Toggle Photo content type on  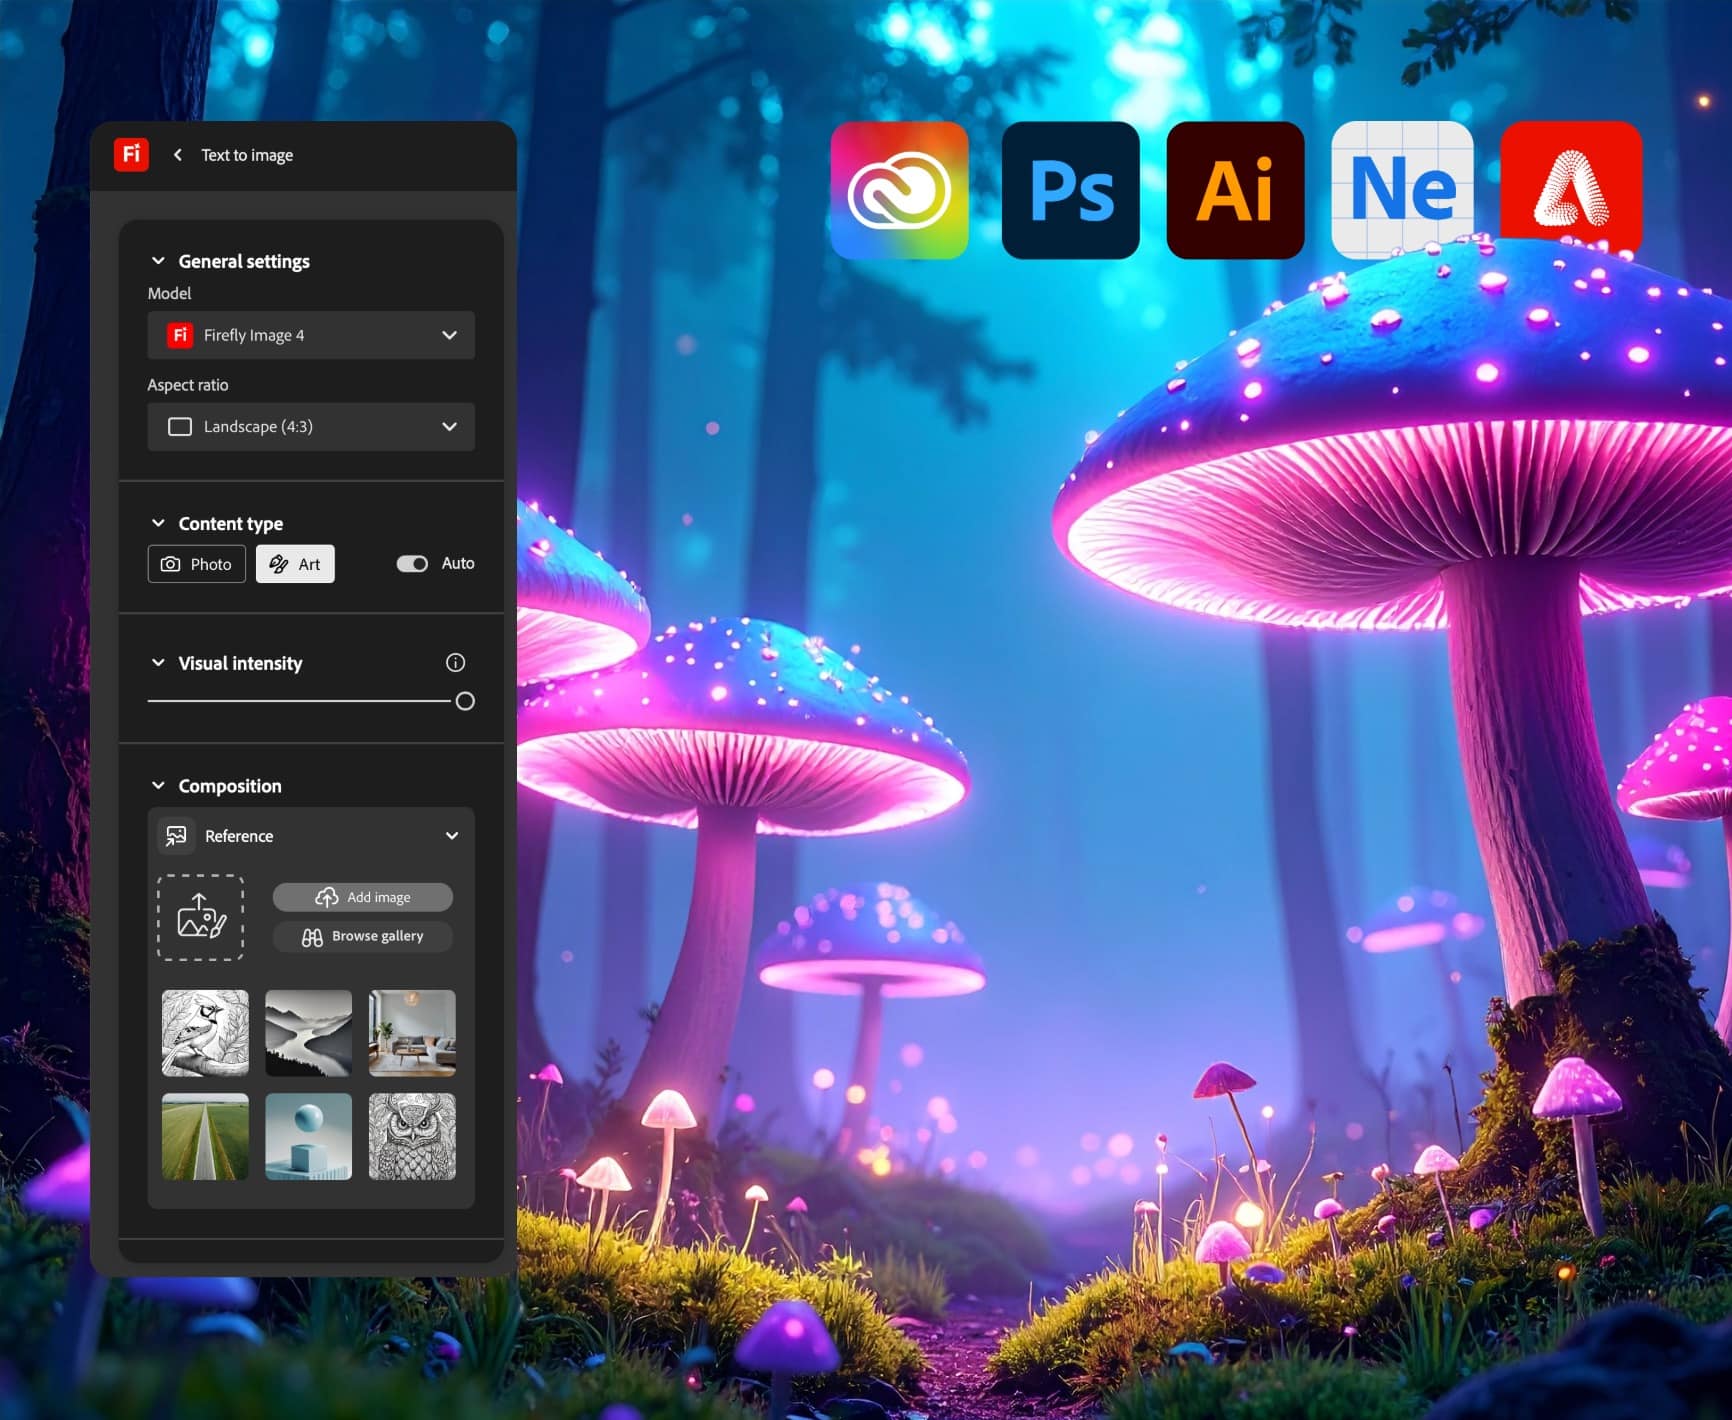click(x=196, y=563)
